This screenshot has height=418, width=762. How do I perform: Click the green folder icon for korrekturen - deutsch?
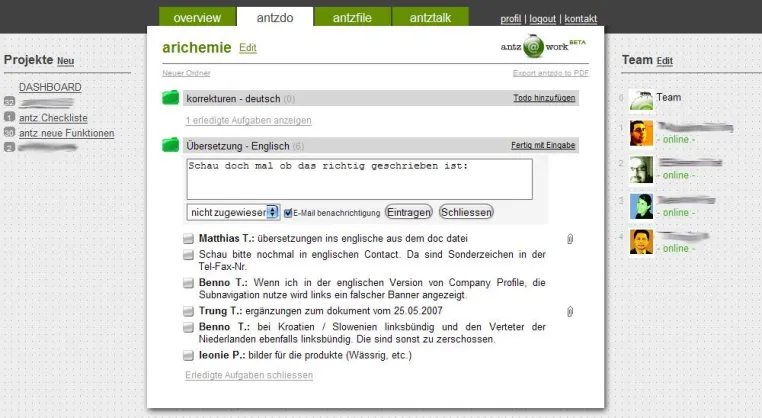[171, 97]
